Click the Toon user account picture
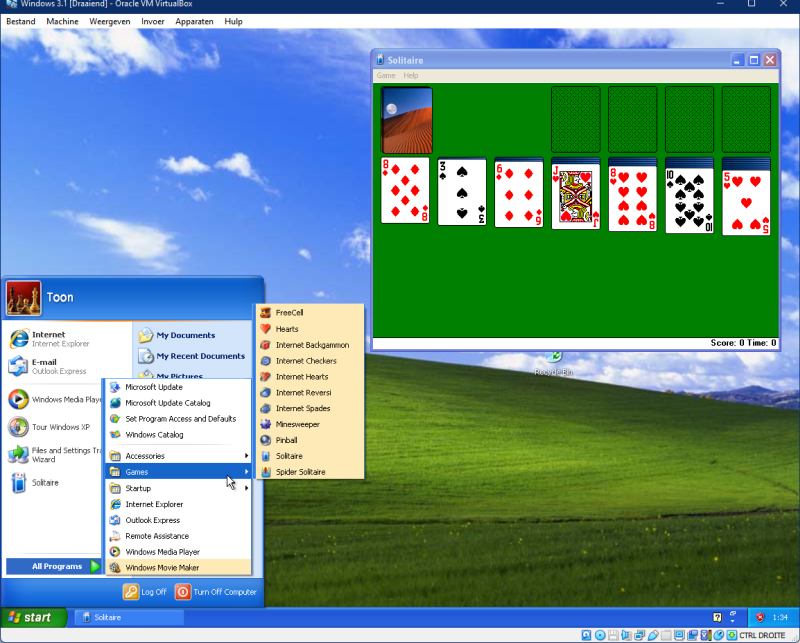Screen dimensions: 800x643 click(x=23, y=298)
